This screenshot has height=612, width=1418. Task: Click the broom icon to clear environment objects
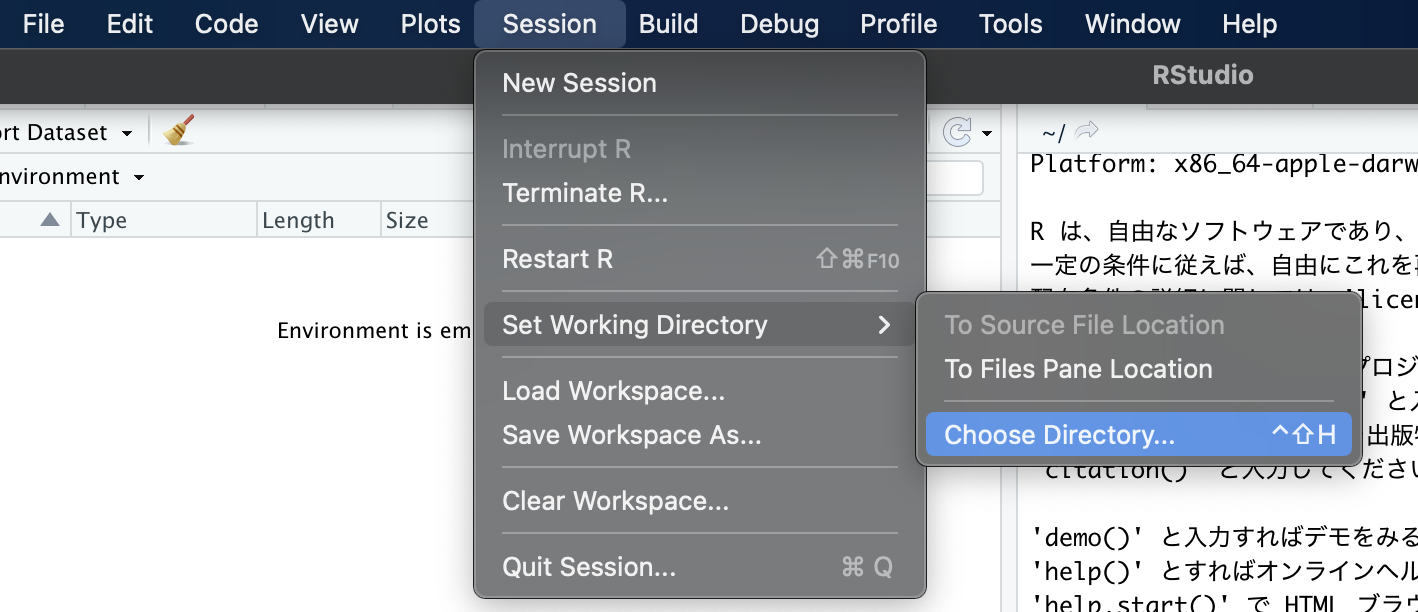[x=180, y=131]
